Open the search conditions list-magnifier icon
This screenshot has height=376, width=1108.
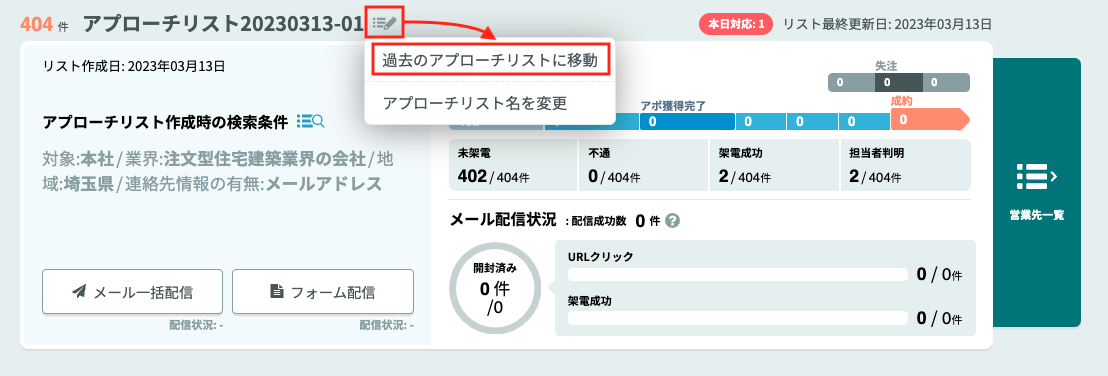point(310,122)
